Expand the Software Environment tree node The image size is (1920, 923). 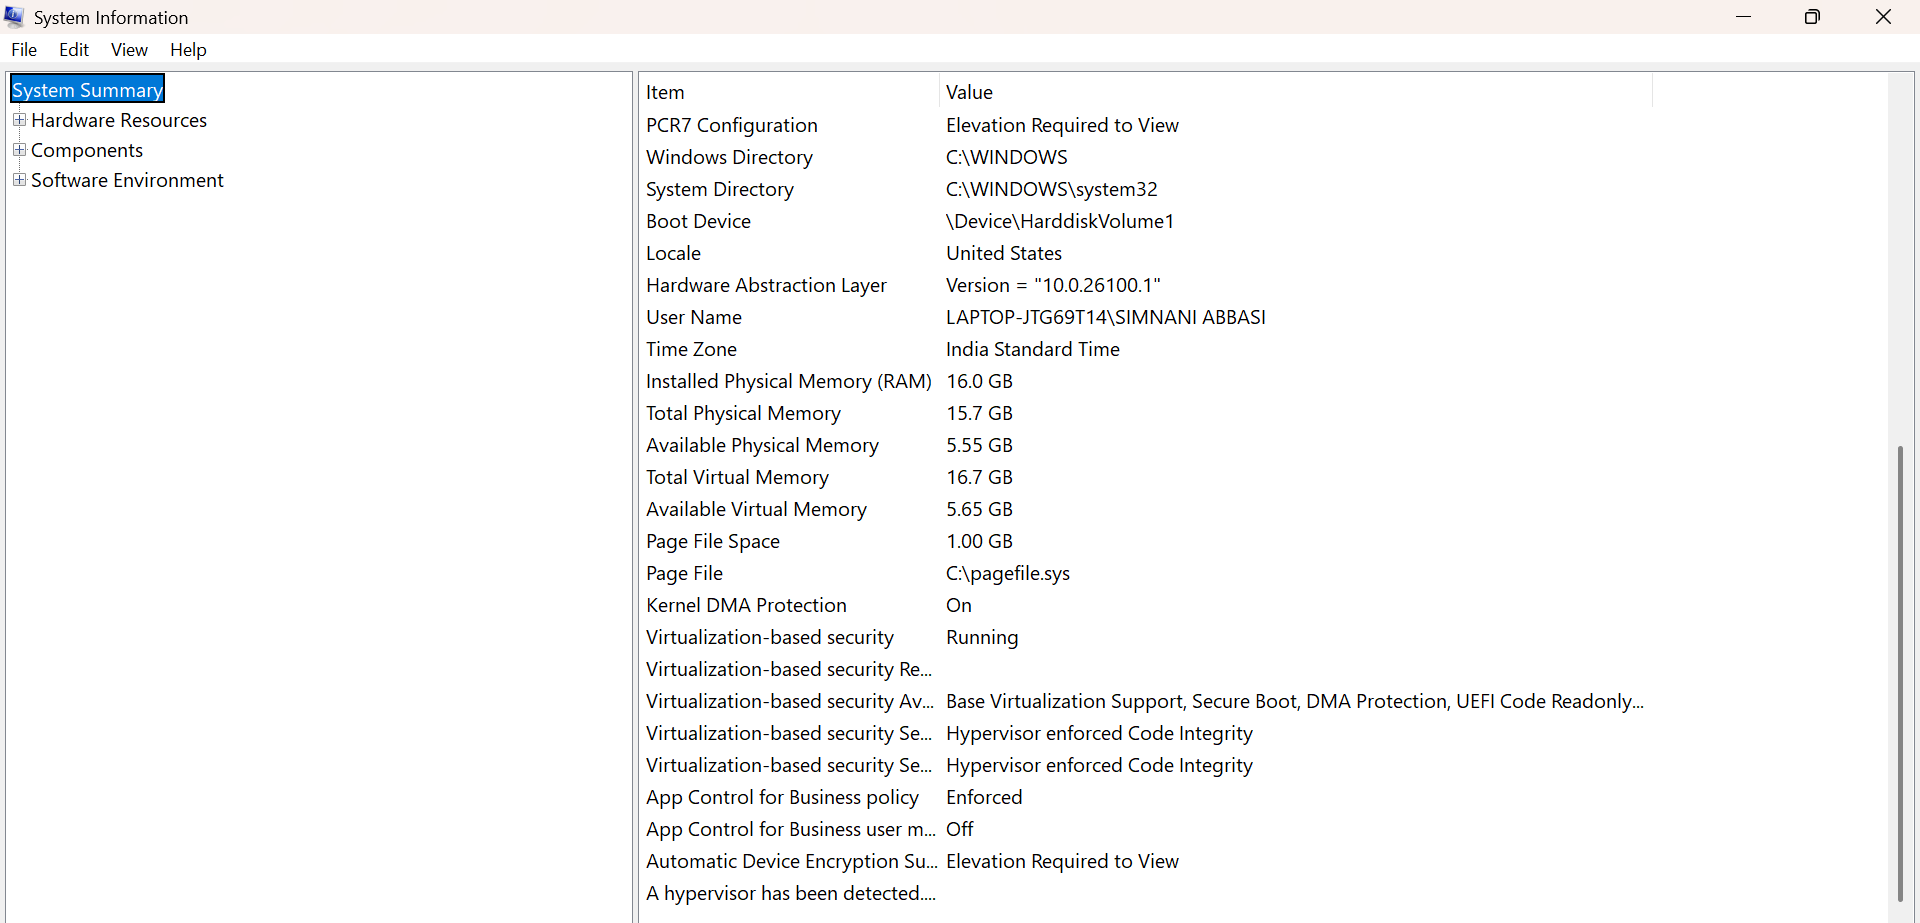pyautogui.click(x=19, y=179)
